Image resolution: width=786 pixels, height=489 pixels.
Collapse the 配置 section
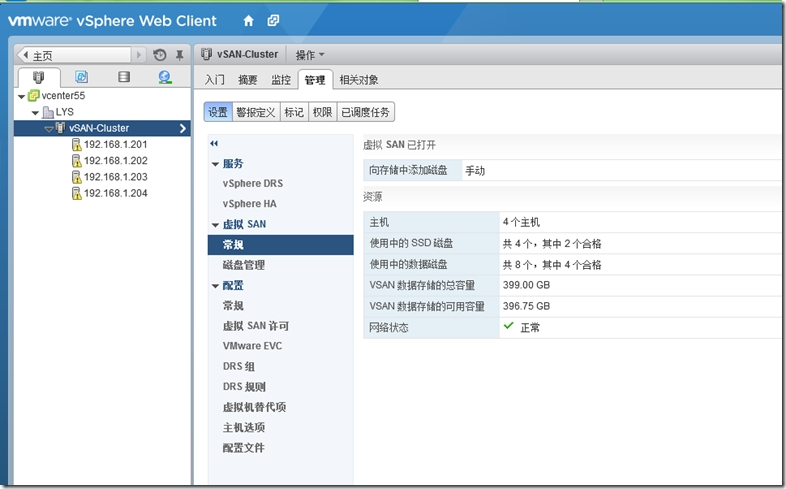tap(215, 286)
